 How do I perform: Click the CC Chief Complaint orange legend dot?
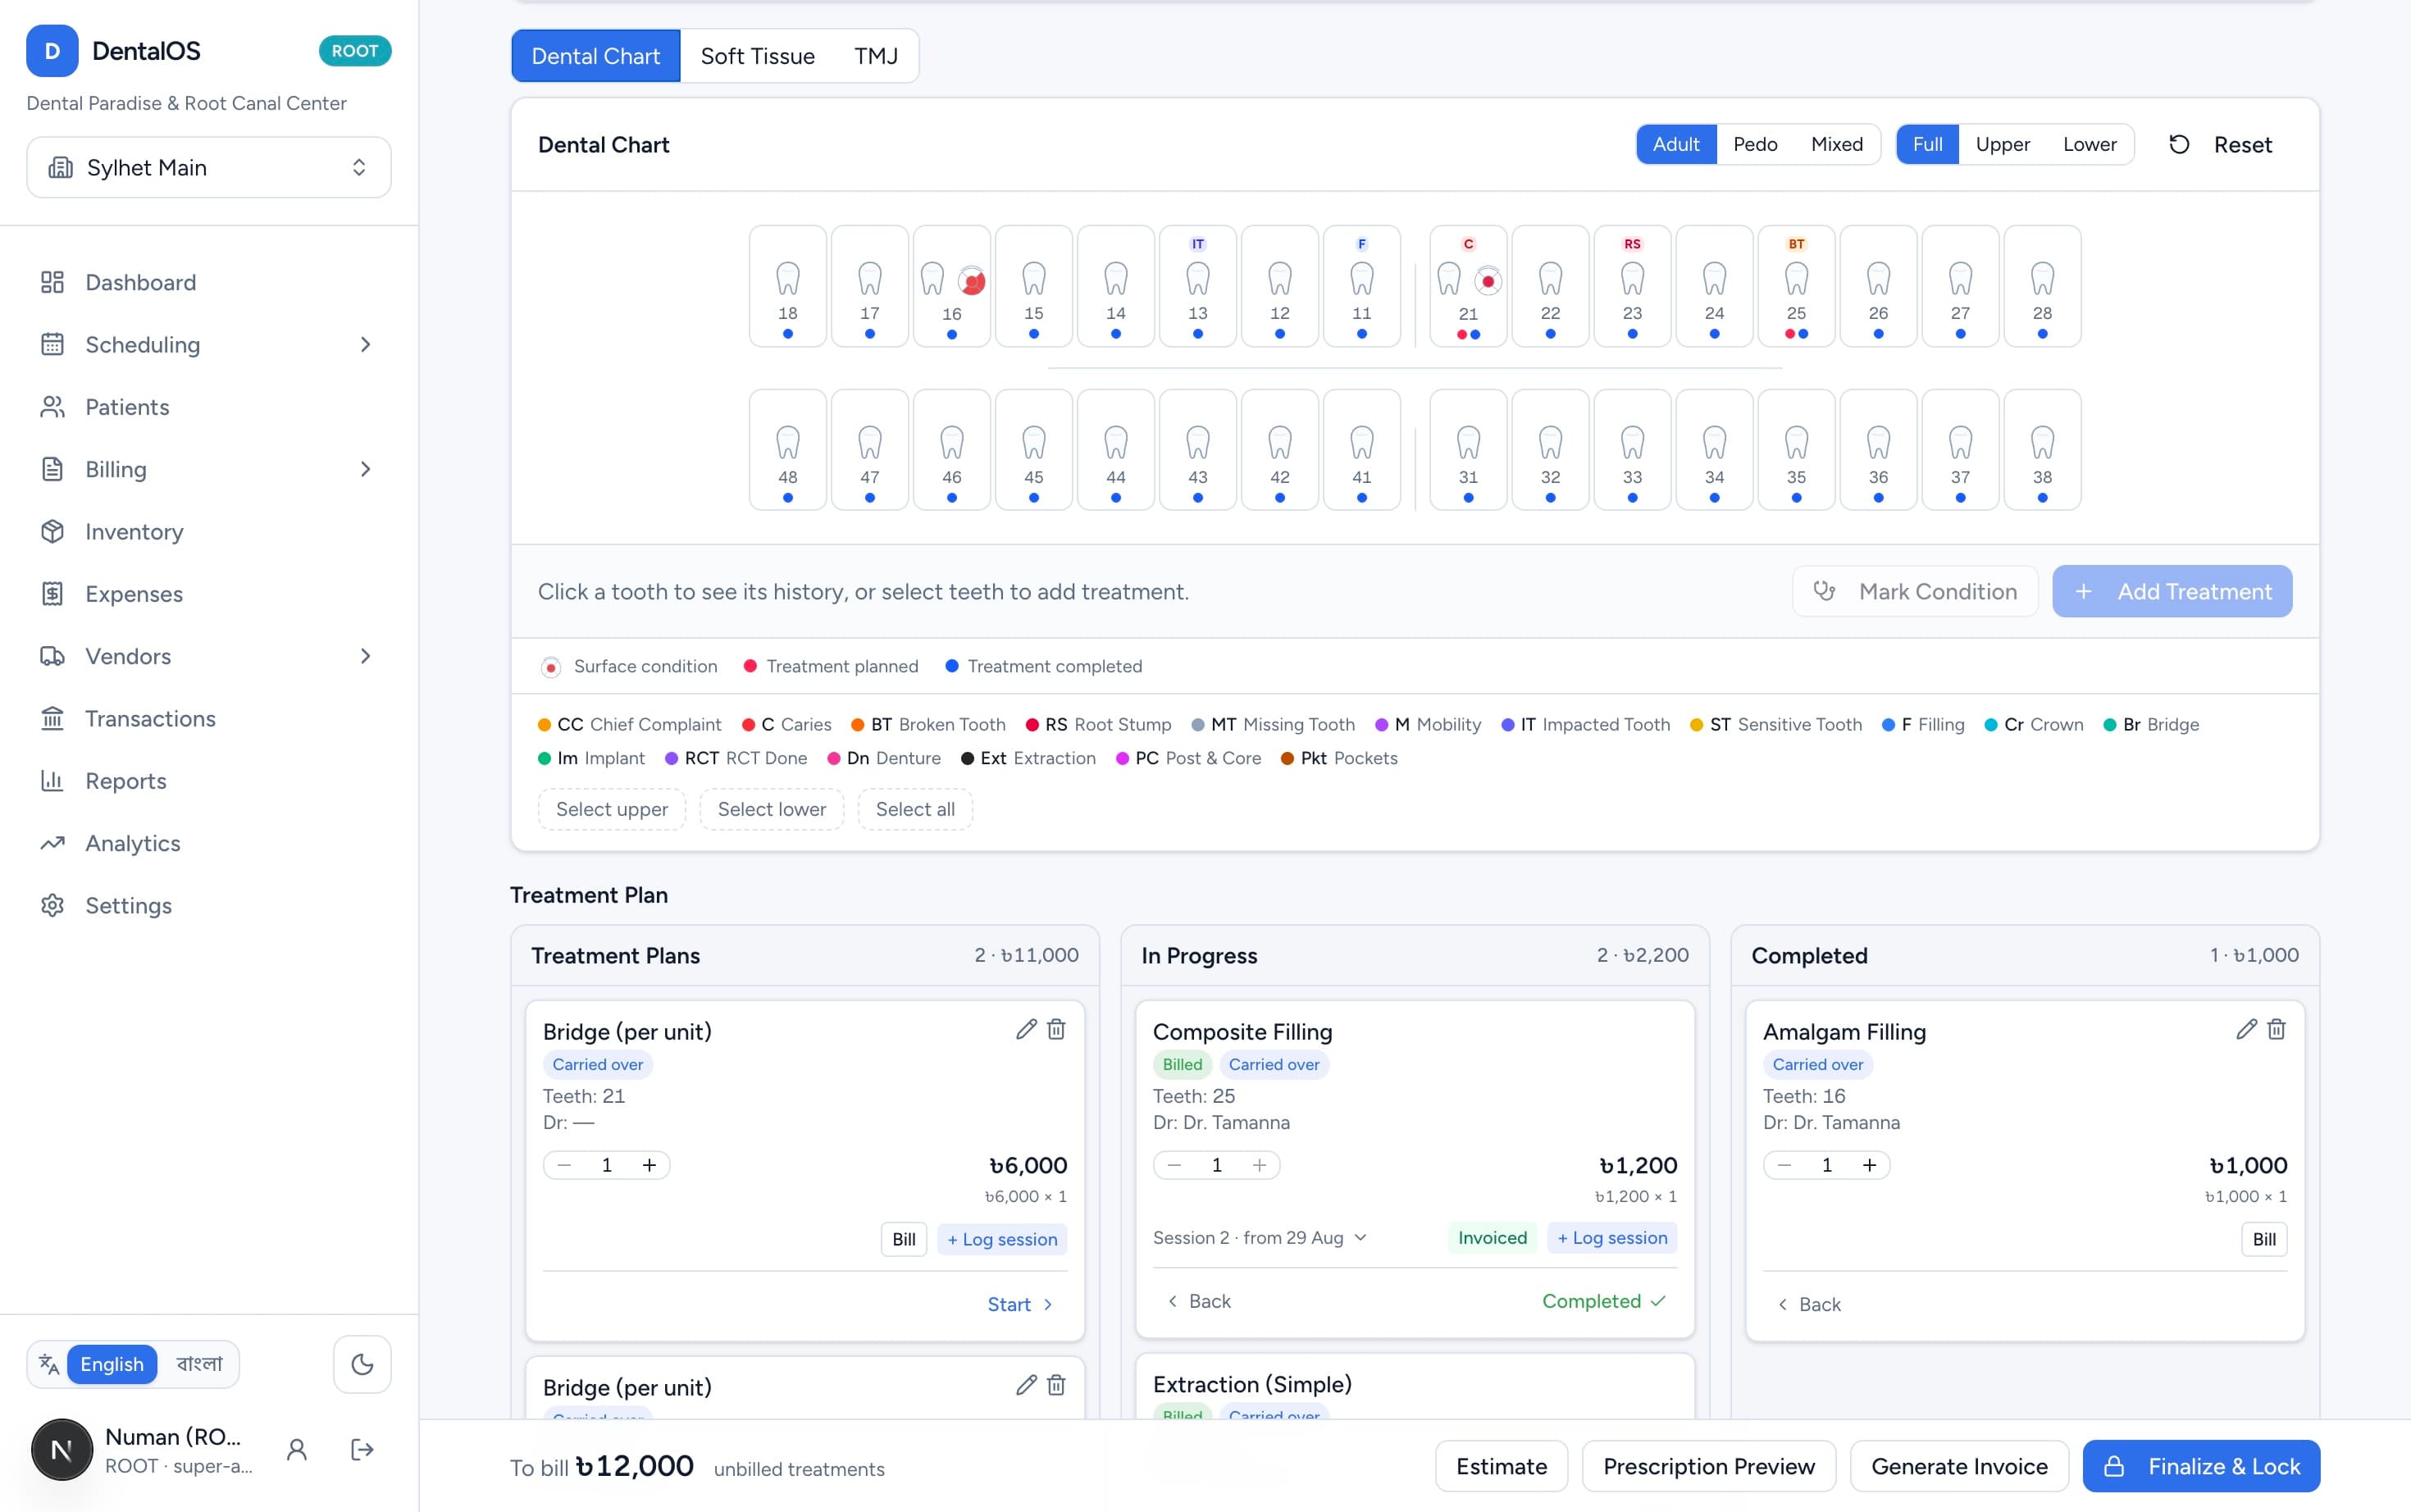click(544, 724)
